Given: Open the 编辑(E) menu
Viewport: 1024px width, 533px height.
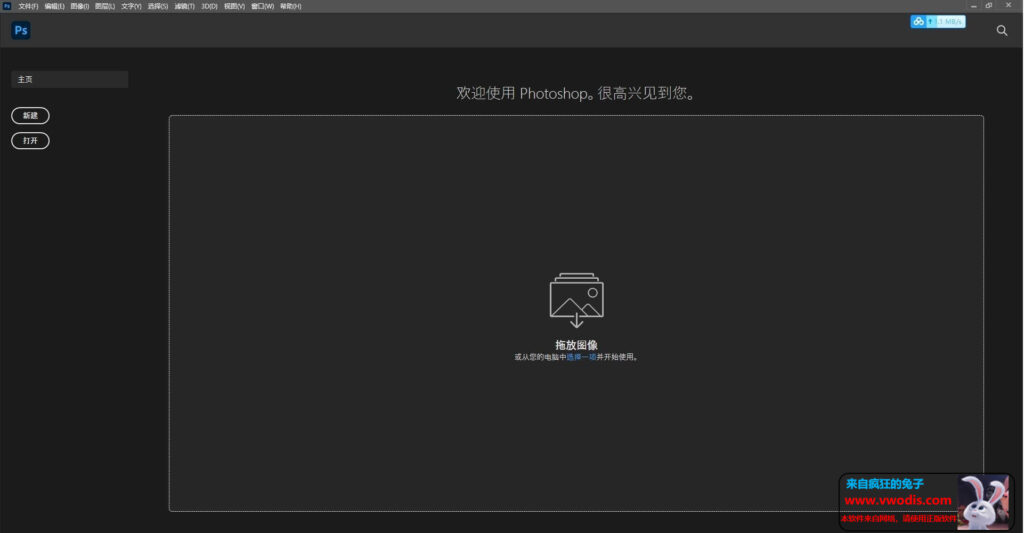Looking at the screenshot, I should click(54, 7).
